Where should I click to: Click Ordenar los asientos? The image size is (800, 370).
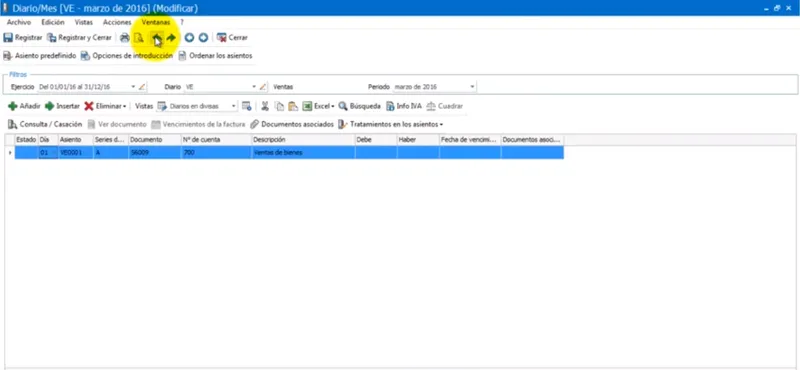tap(215, 56)
